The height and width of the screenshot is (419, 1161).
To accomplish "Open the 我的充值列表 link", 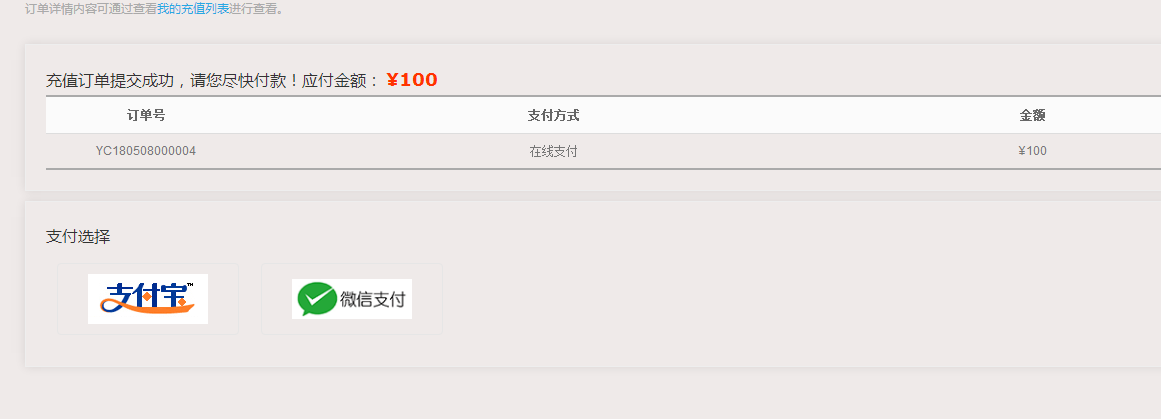I will point(193,10).
